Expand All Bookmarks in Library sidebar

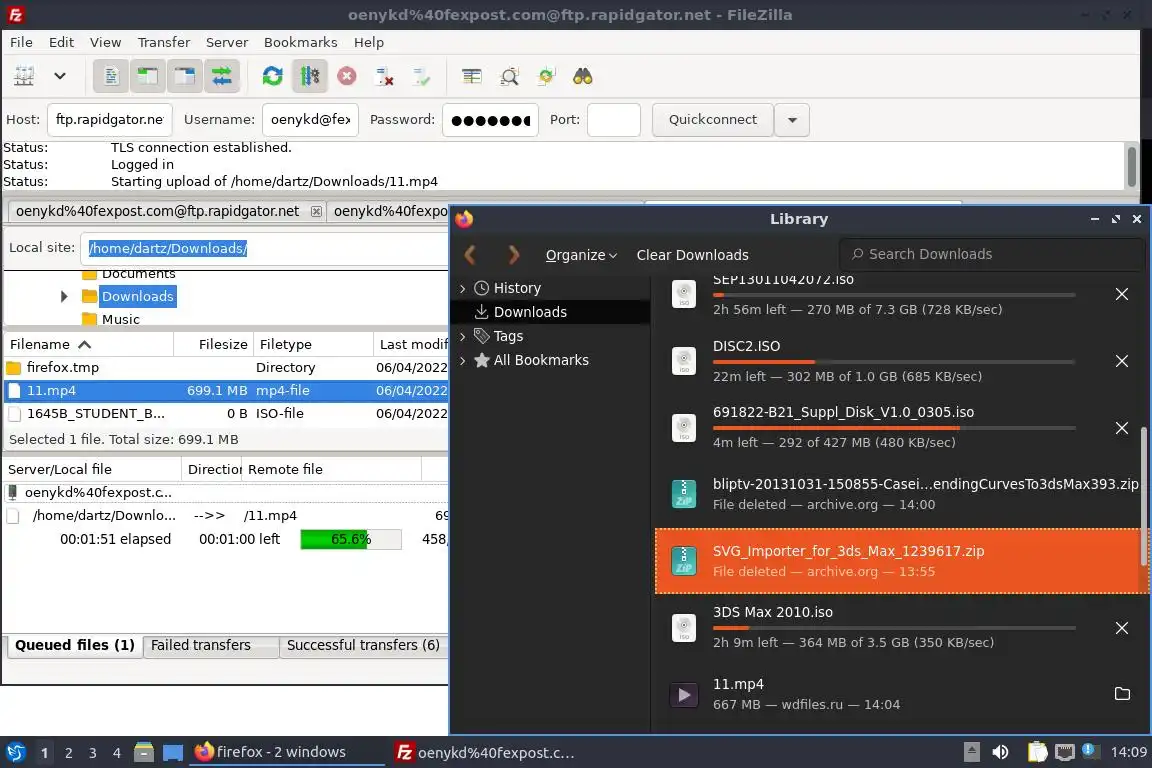463,360
